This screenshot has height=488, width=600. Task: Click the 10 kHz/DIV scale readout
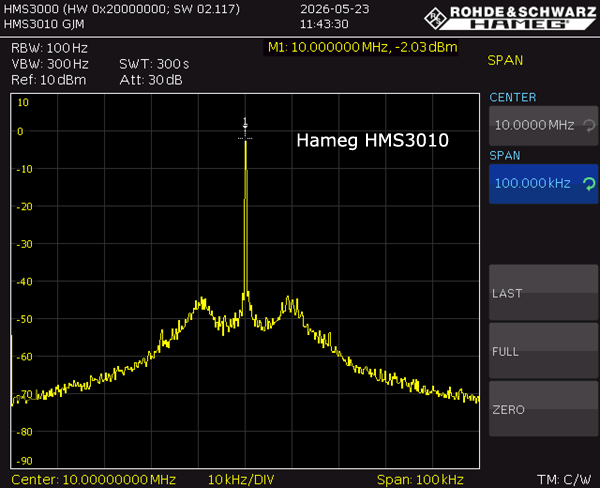tap(241, 480)
